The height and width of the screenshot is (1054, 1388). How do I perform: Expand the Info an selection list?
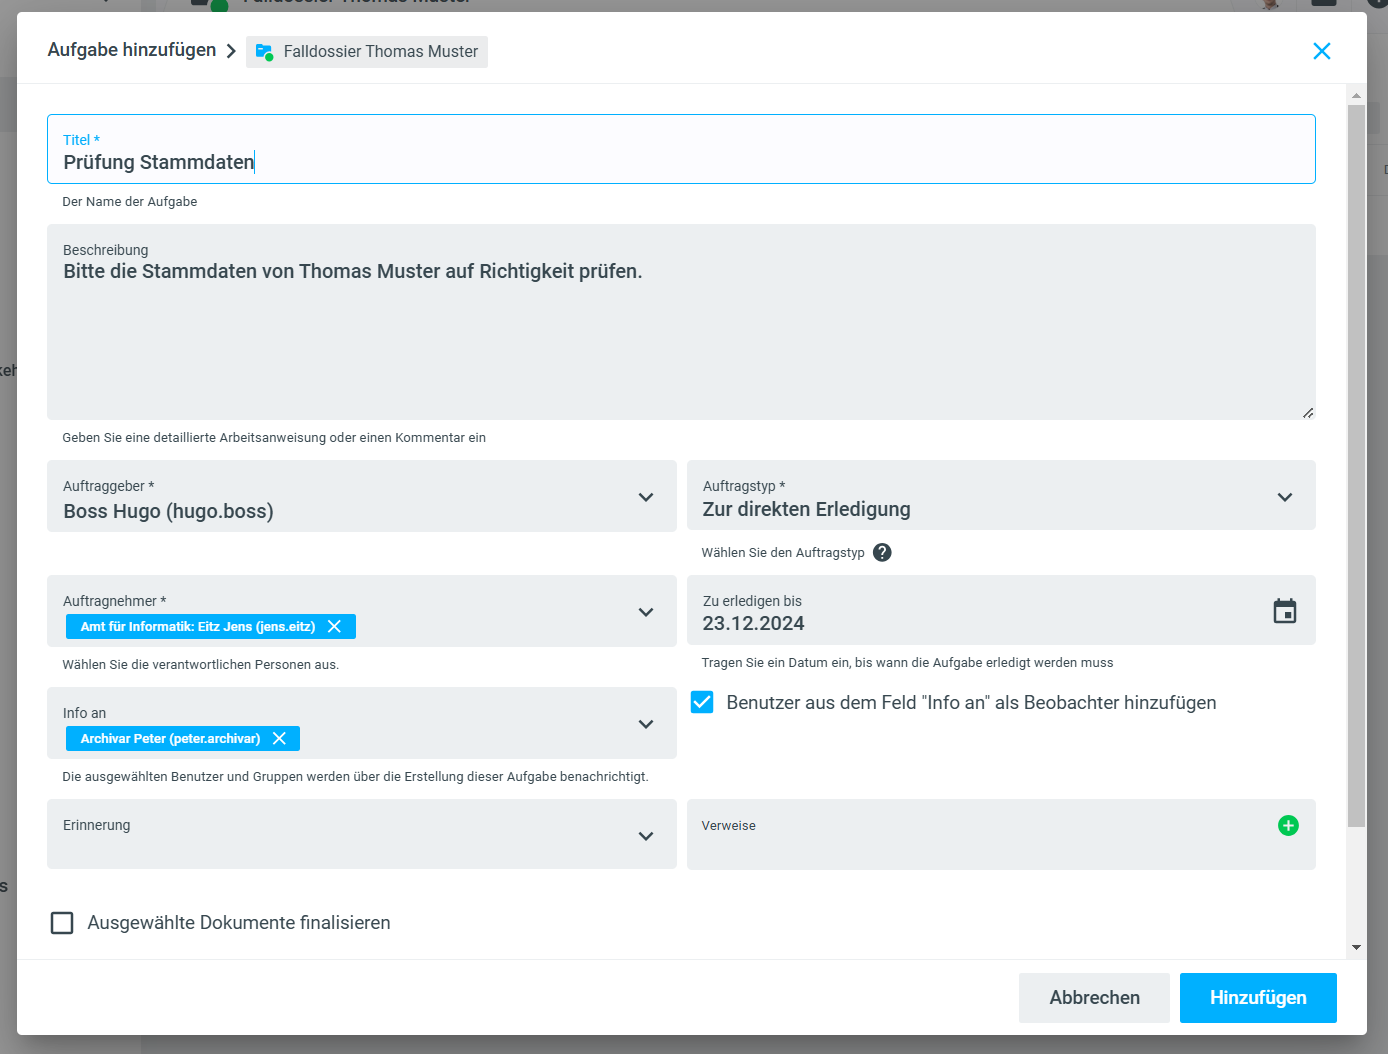point(646,724)
